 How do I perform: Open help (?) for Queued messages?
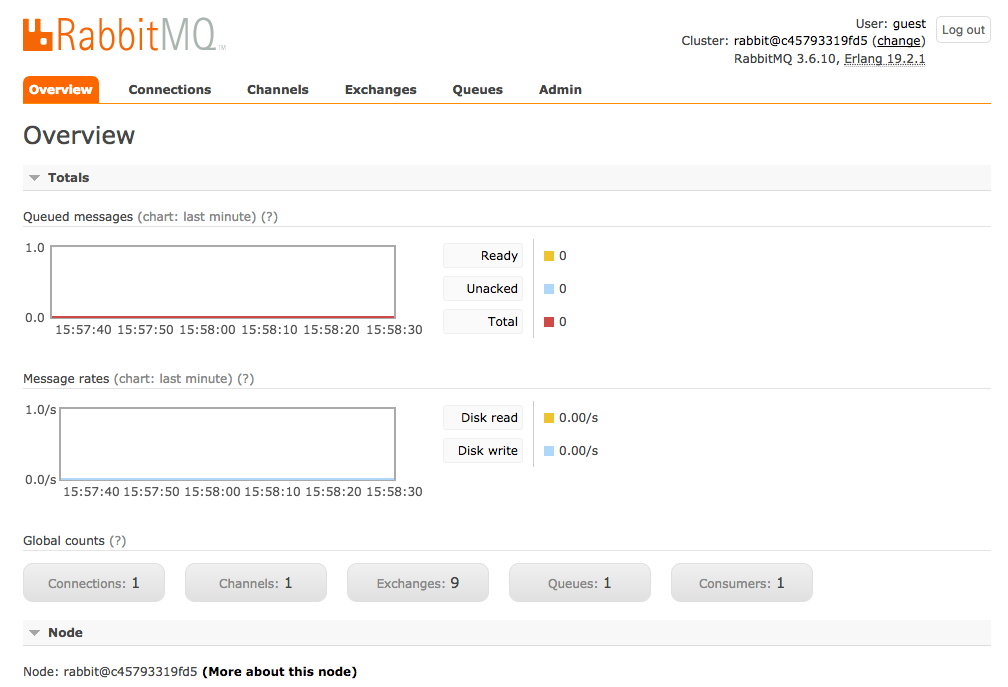[x=269, y=217]
